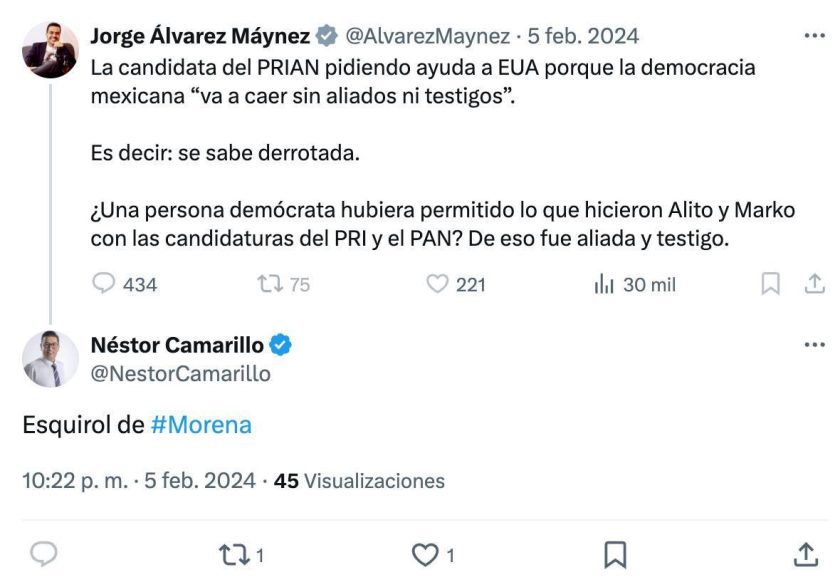The image size is (840, 587).
Task: Like Néstor Camarillo's reply
Action: 427,554
